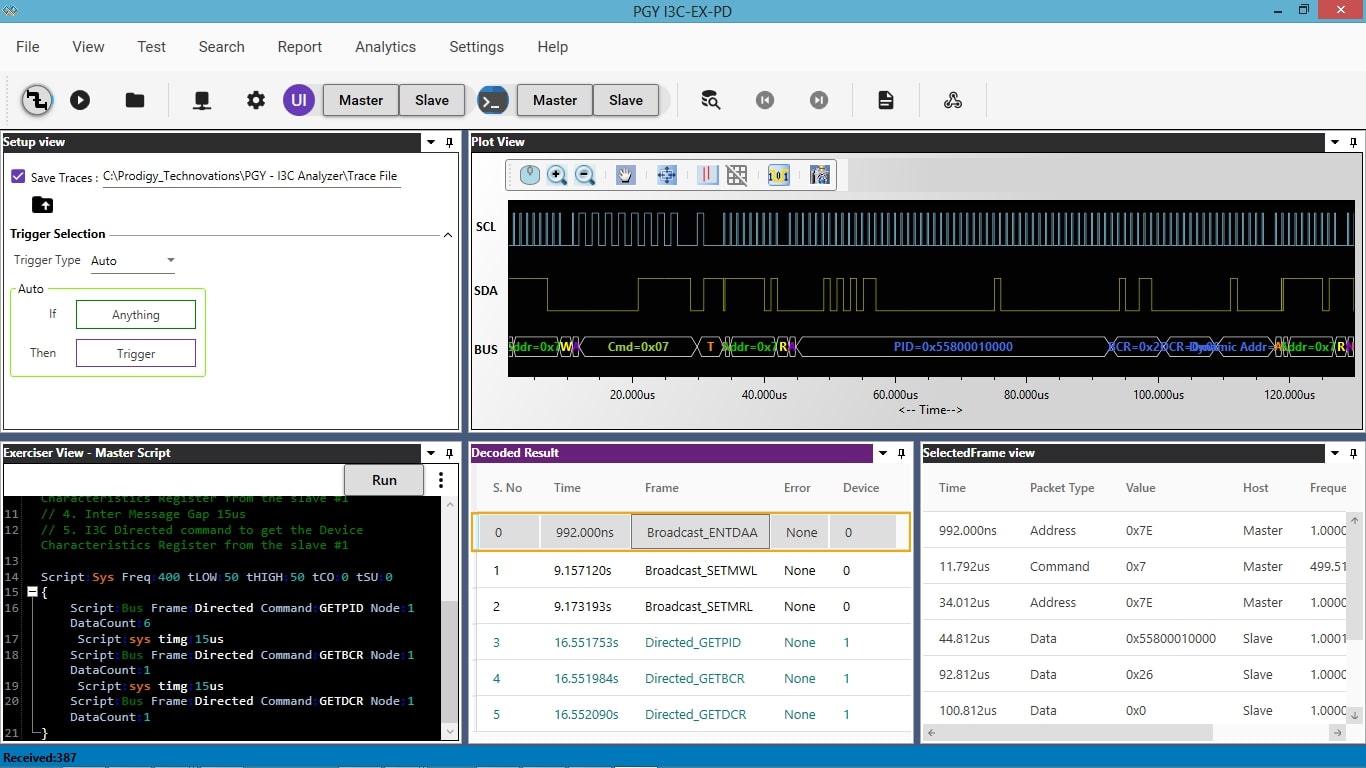1366x768 pixels.
Task: Toggle the UI Master mode button
Action: point(360,100)
